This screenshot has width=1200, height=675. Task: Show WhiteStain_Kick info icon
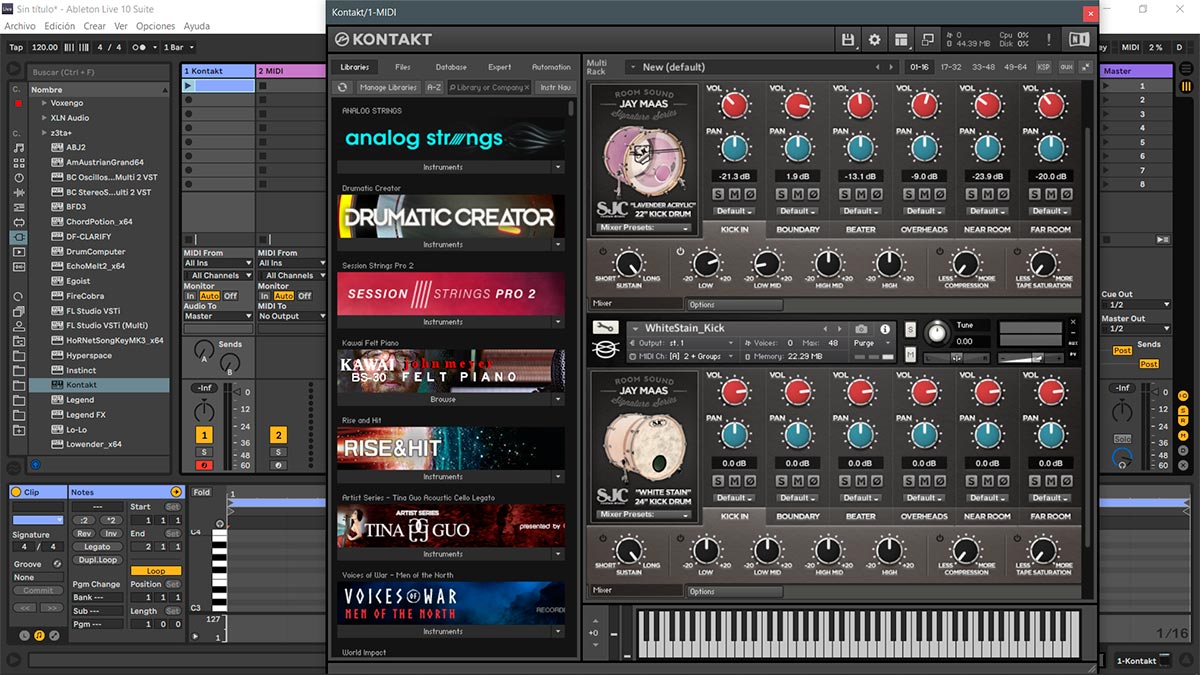point(885,328)
